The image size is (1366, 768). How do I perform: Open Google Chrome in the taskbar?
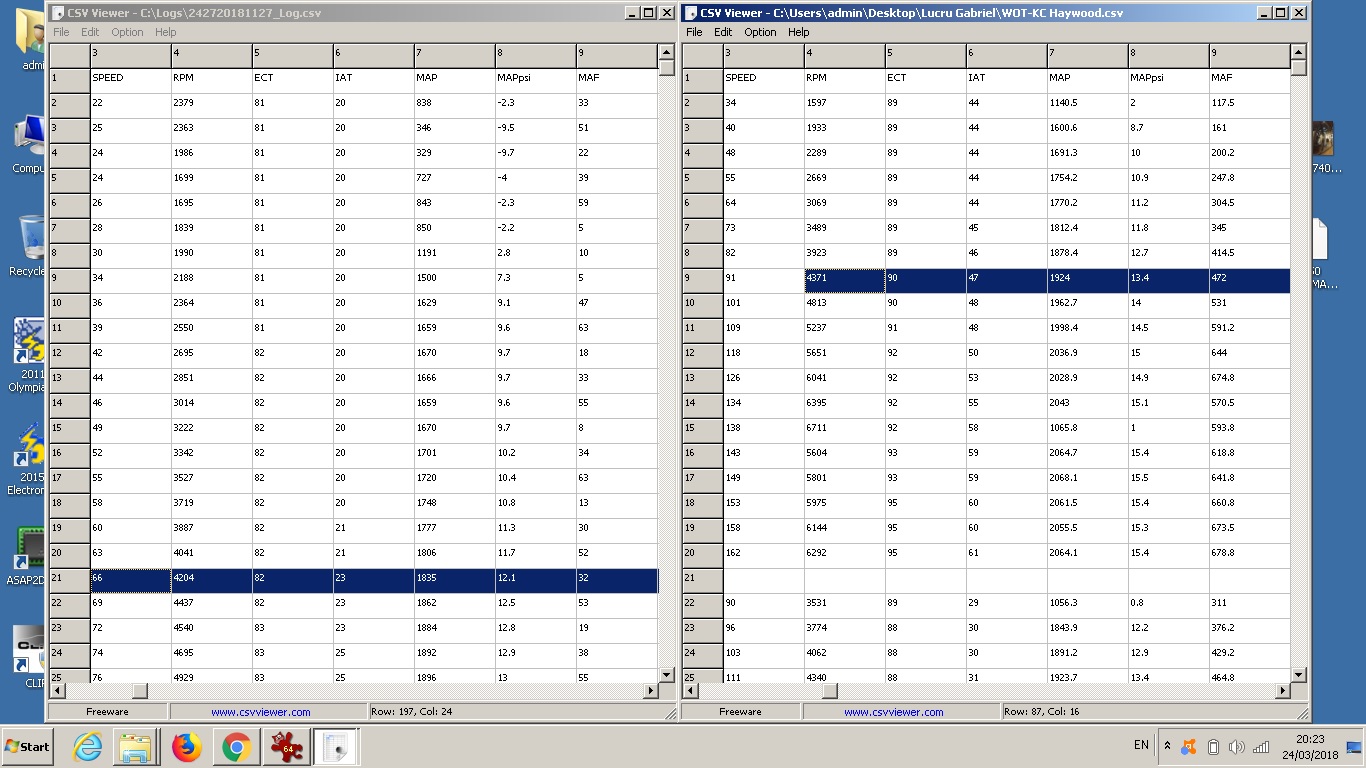click(x=236, y=747)
